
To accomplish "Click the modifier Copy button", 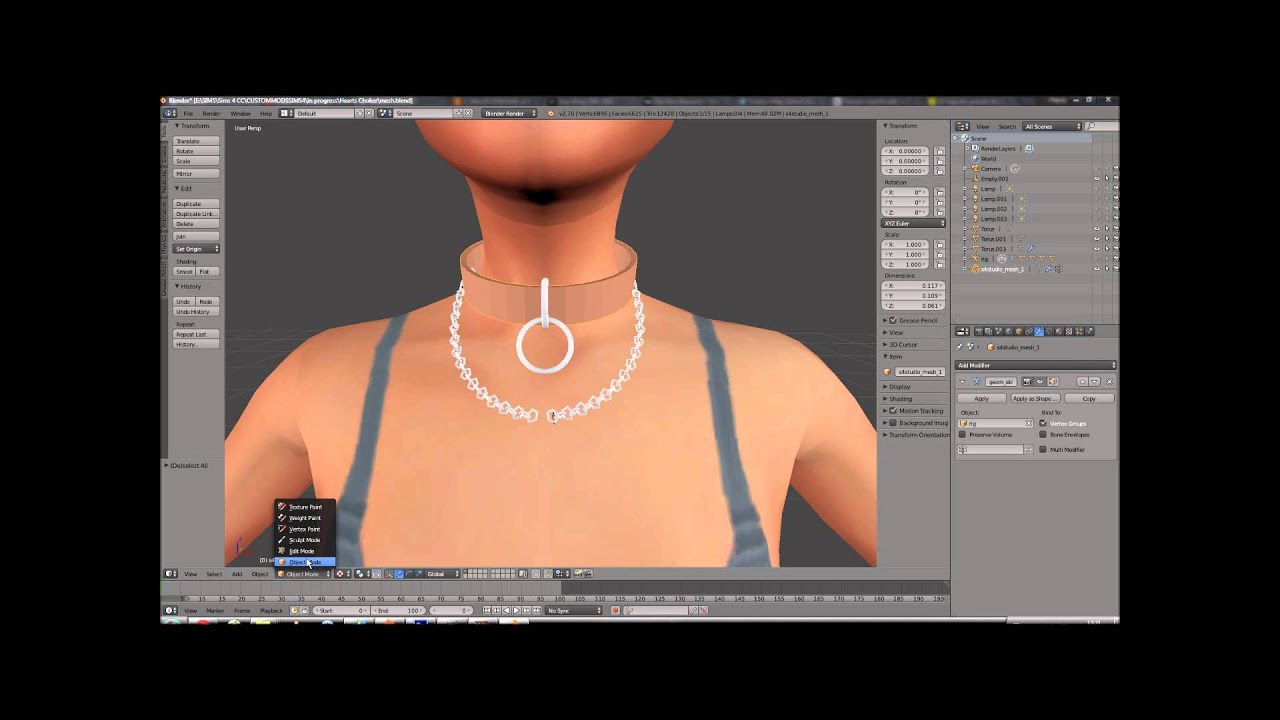I will click(1089, 399).
